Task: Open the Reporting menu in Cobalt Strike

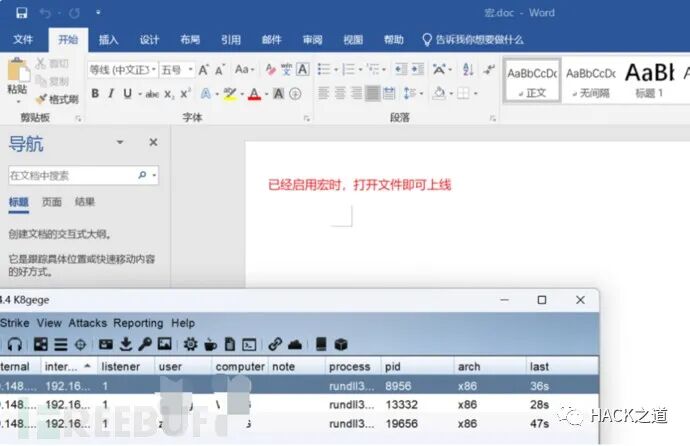Action: [x=138, y=323]
